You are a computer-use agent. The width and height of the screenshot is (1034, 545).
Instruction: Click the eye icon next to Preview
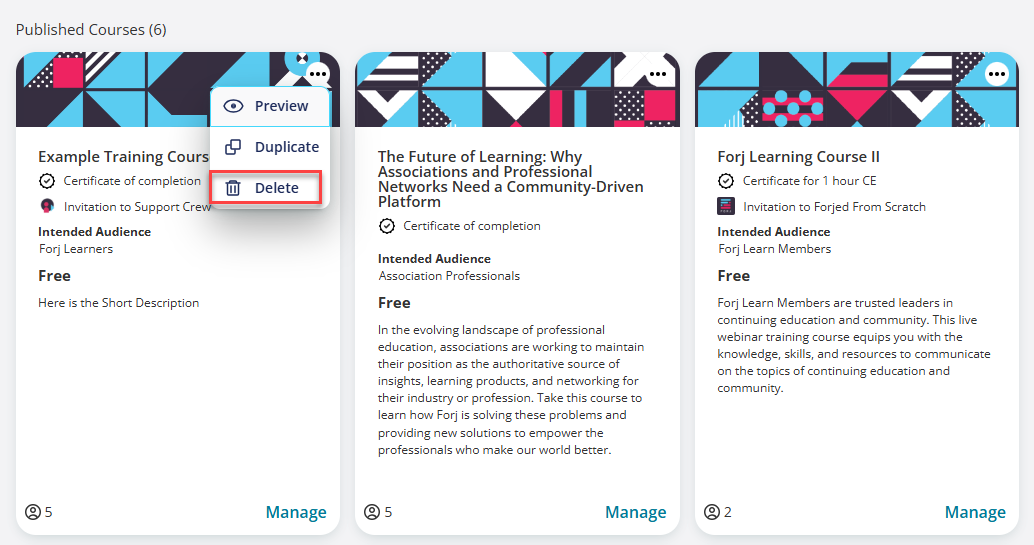point(233,106)
